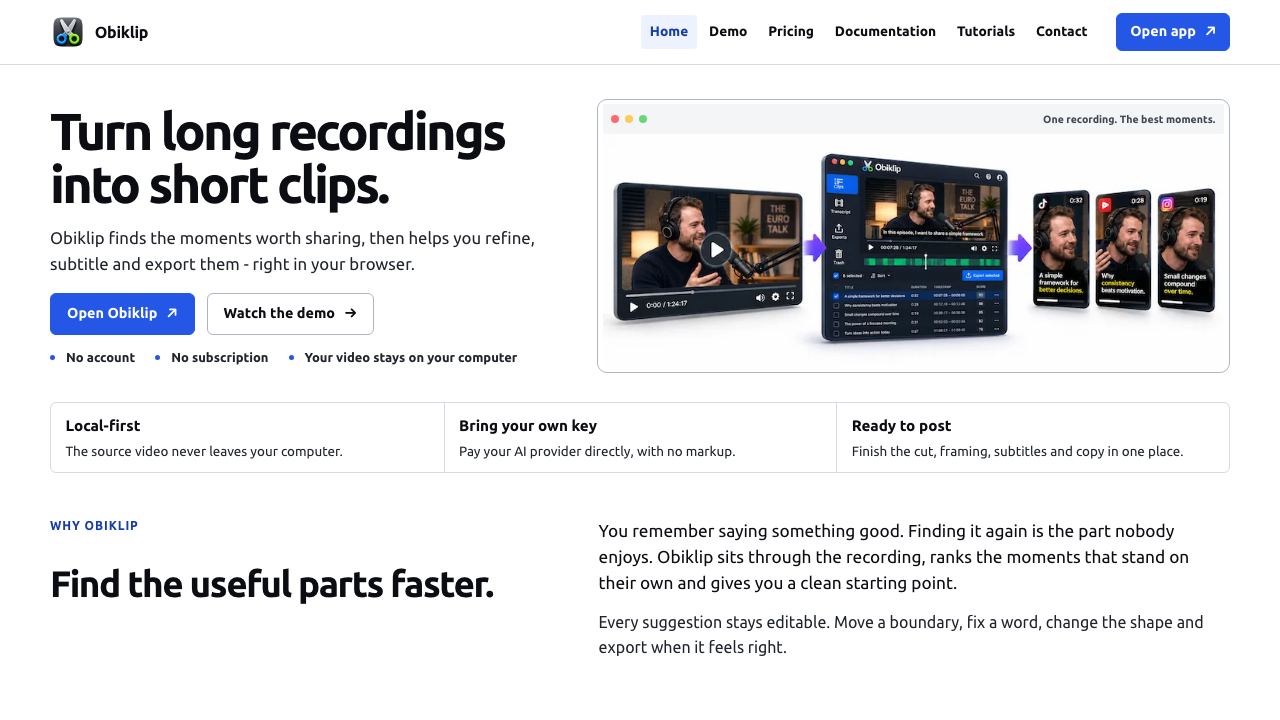Click Export selected in the mockup app
This screenshot has height=720, width=1280.
983,275
